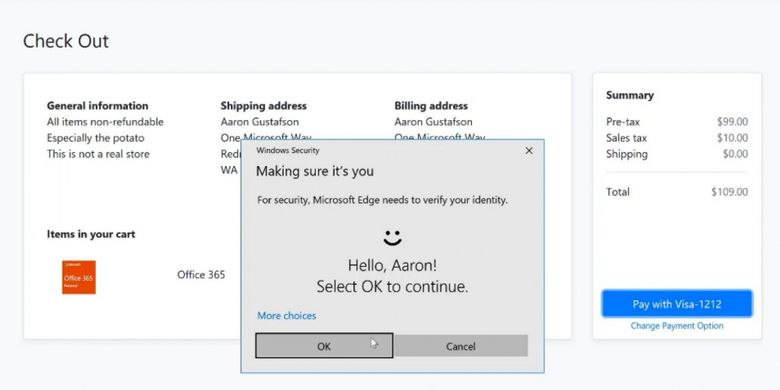
Task: Click the General information heading
Action: click(x=98, y=106)
